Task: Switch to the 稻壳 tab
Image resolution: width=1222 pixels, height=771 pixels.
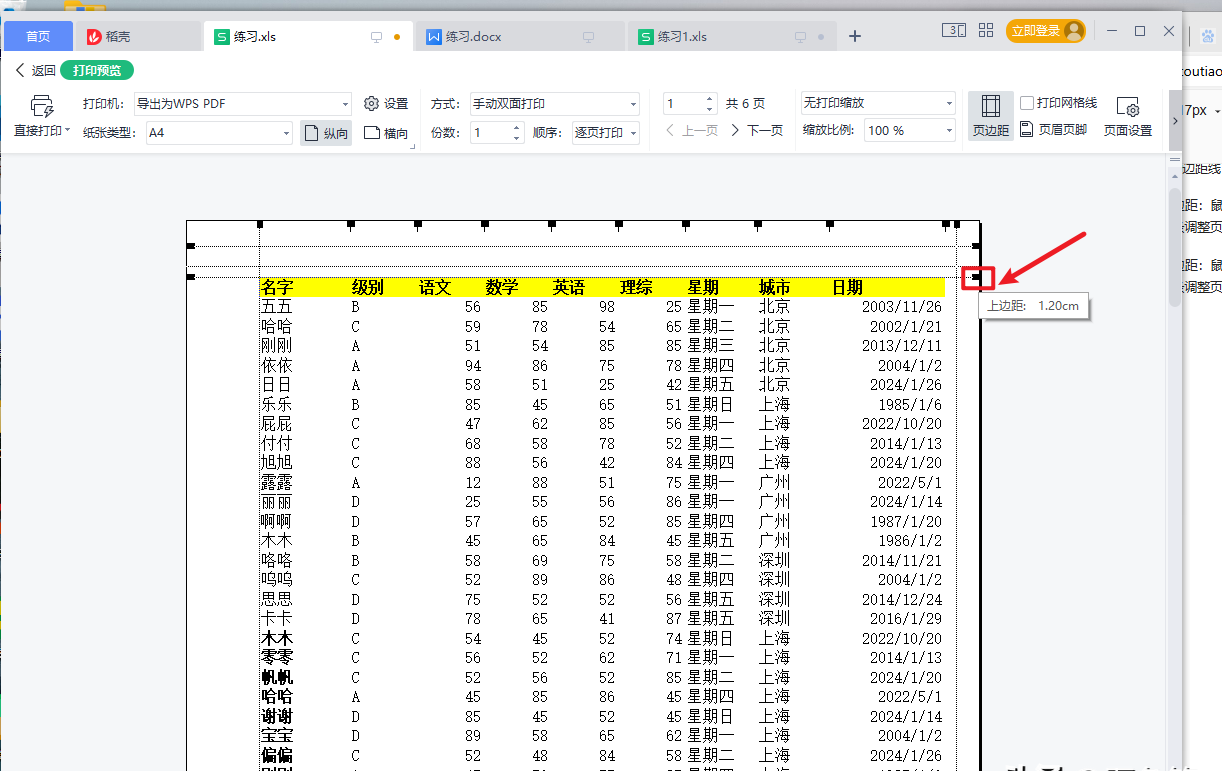Action: (x=137, y=36)
